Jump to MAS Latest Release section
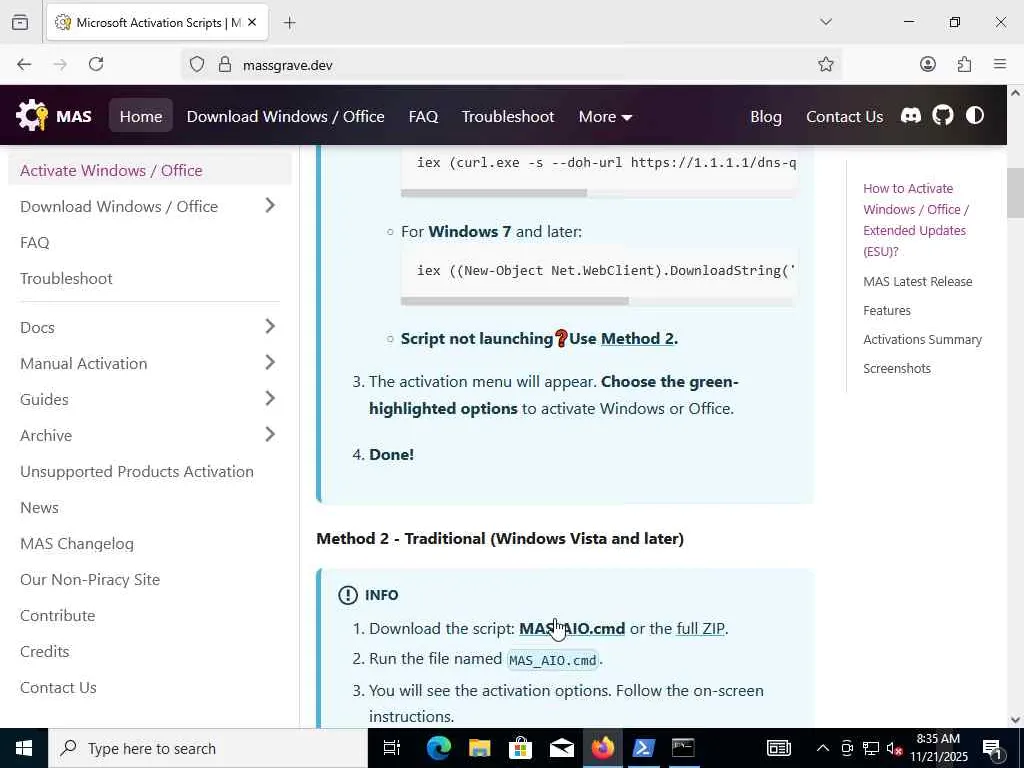The image size is (1024, 768). click(x=918, y=281)
